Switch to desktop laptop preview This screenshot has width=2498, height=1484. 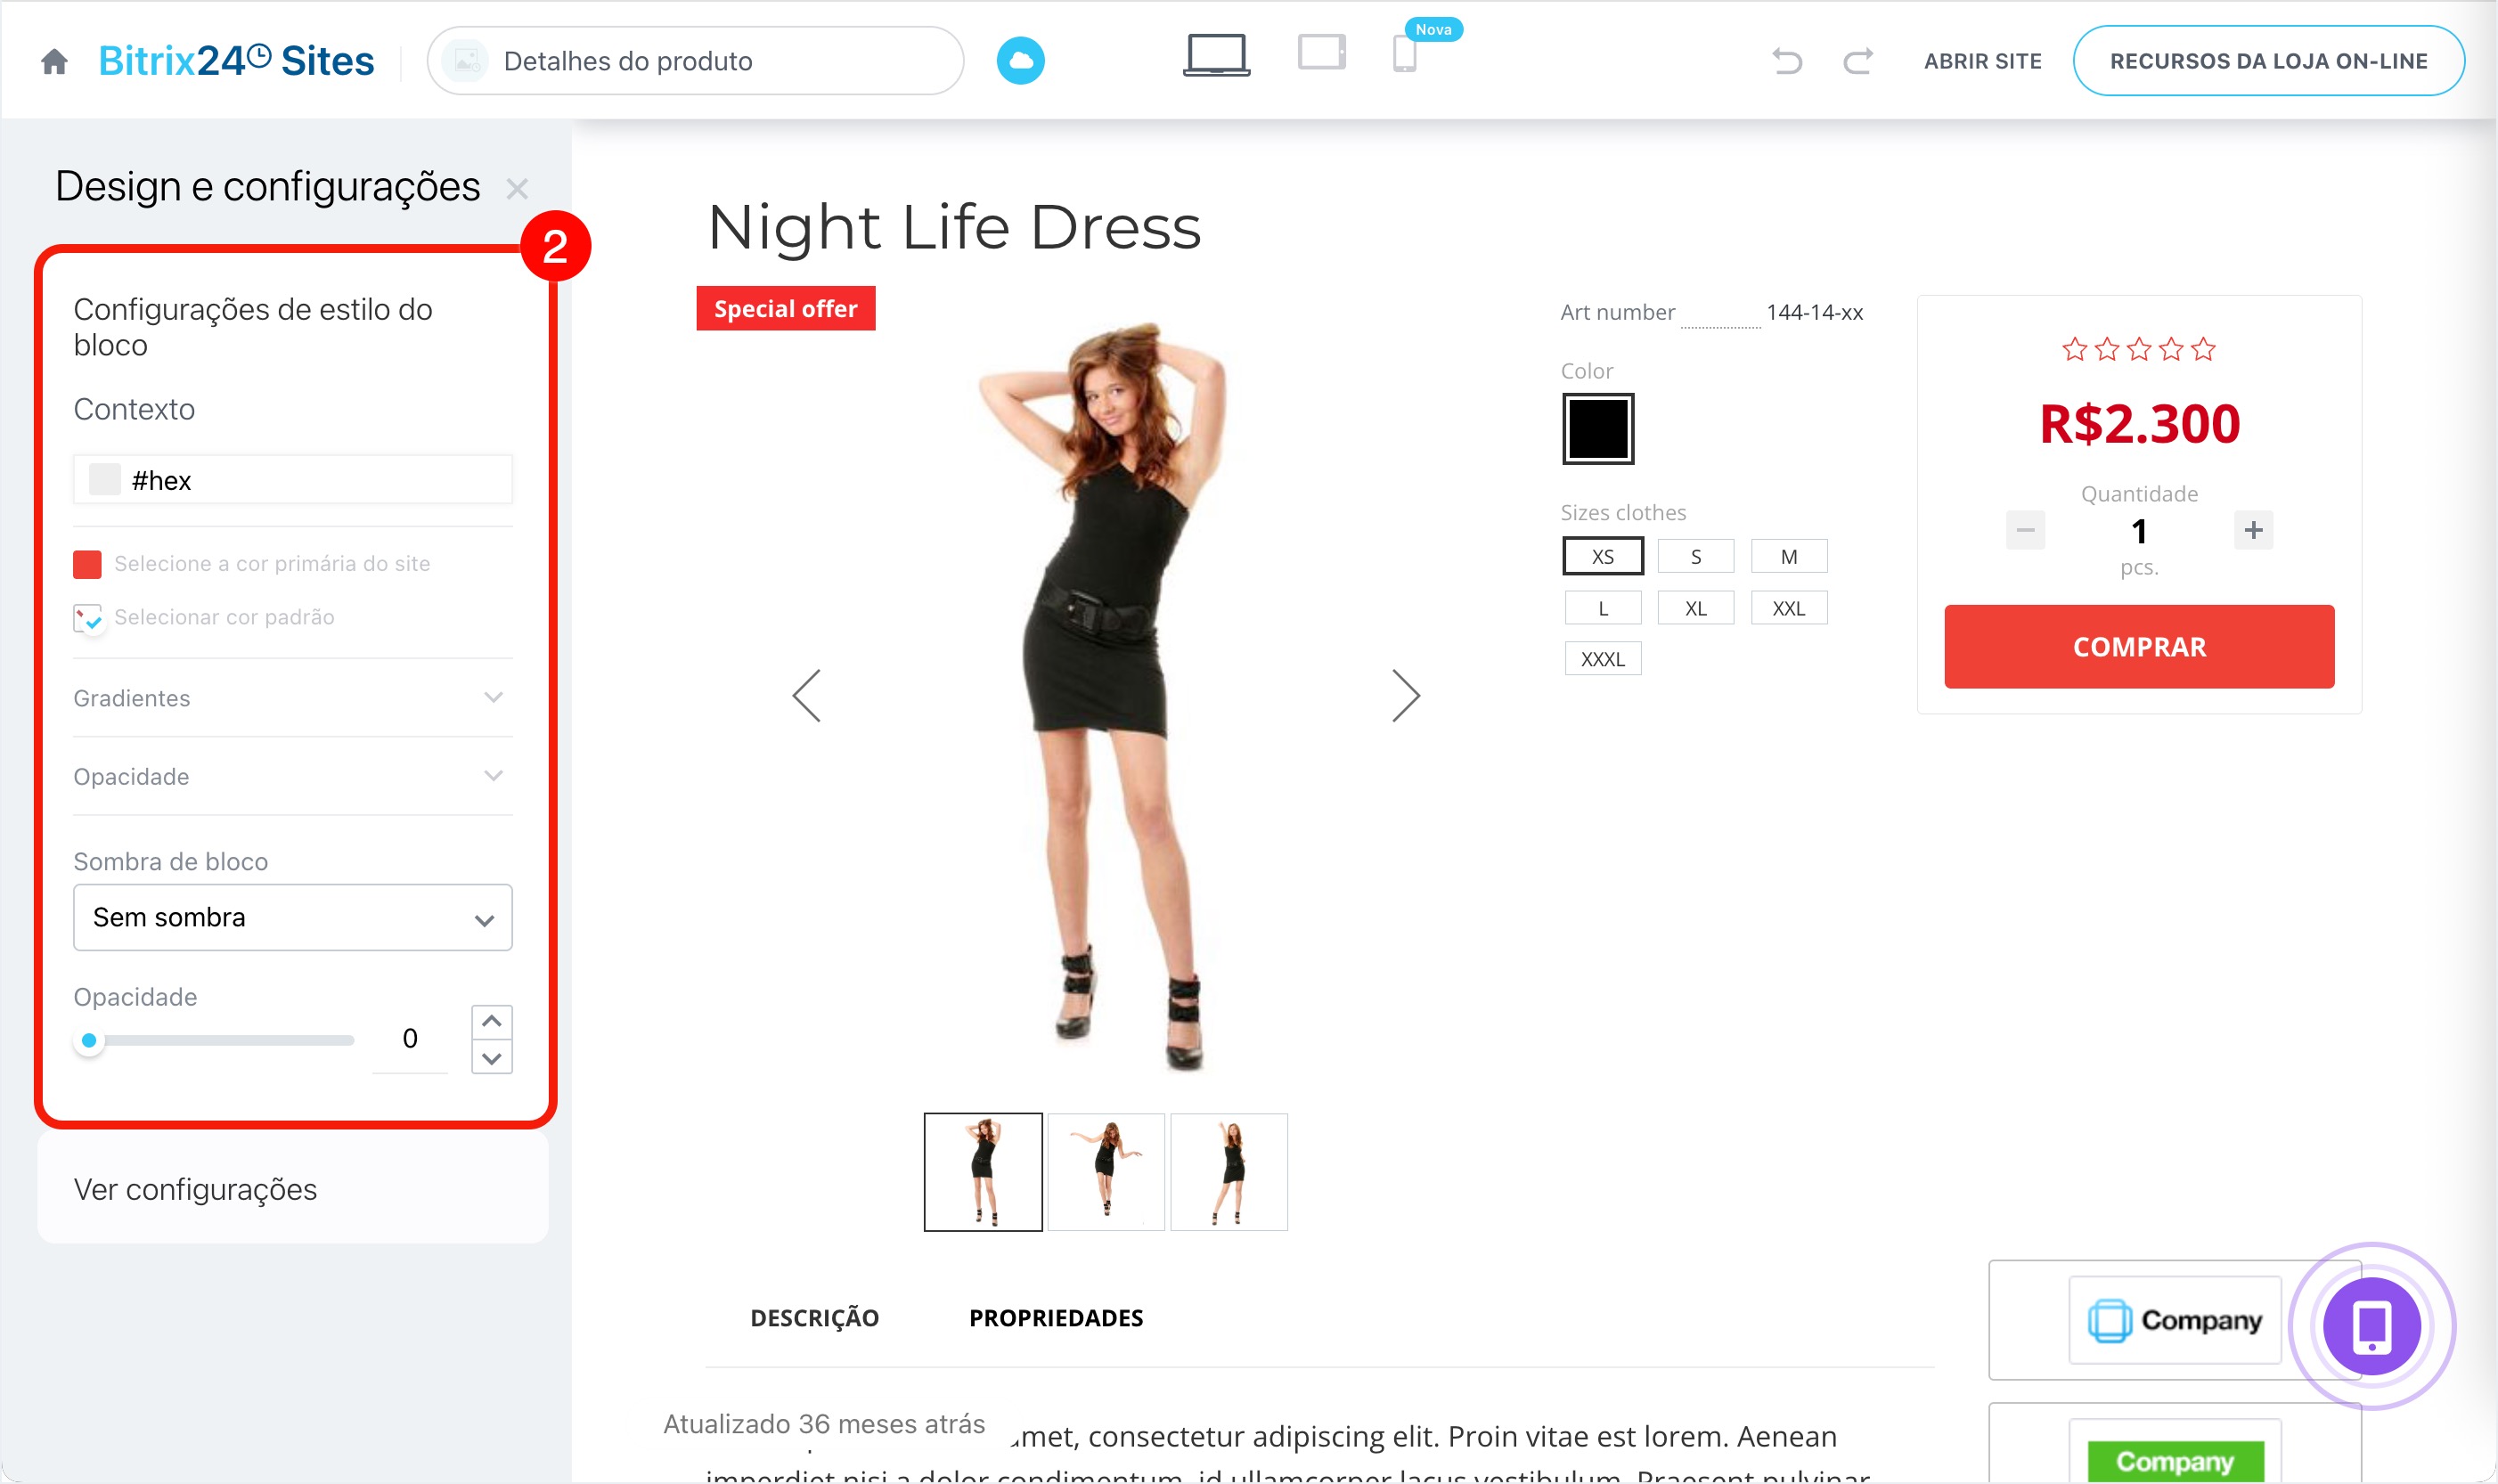[1215, 56]
